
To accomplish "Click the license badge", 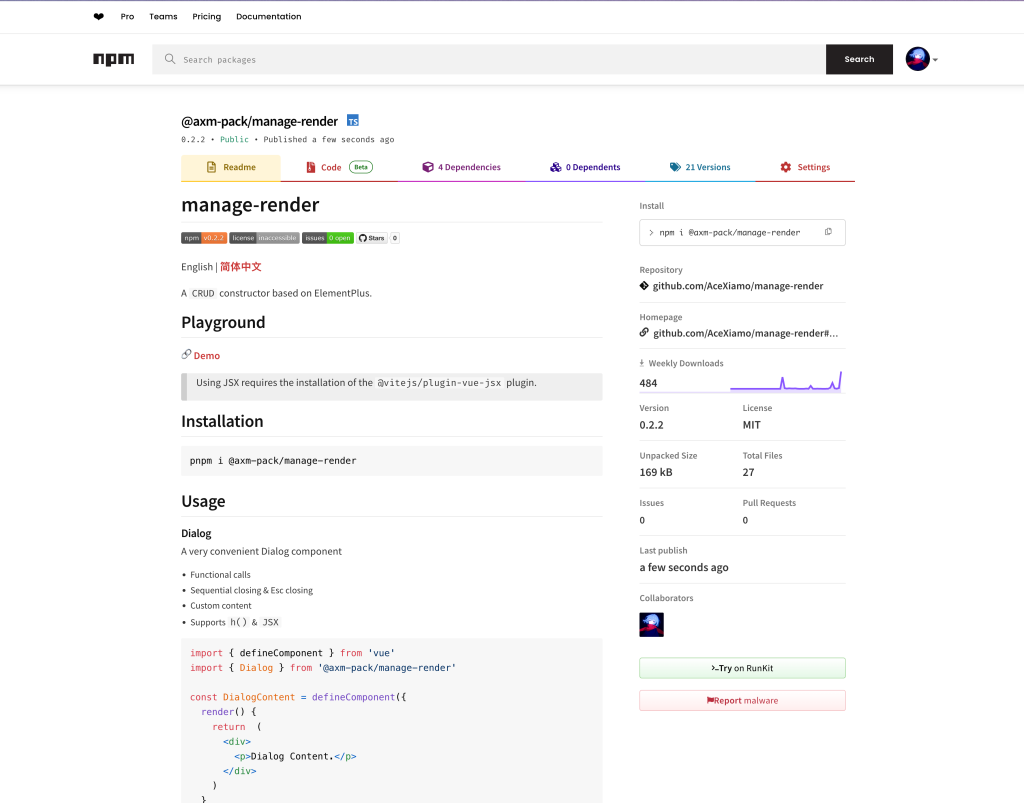I will pos(264,238).
